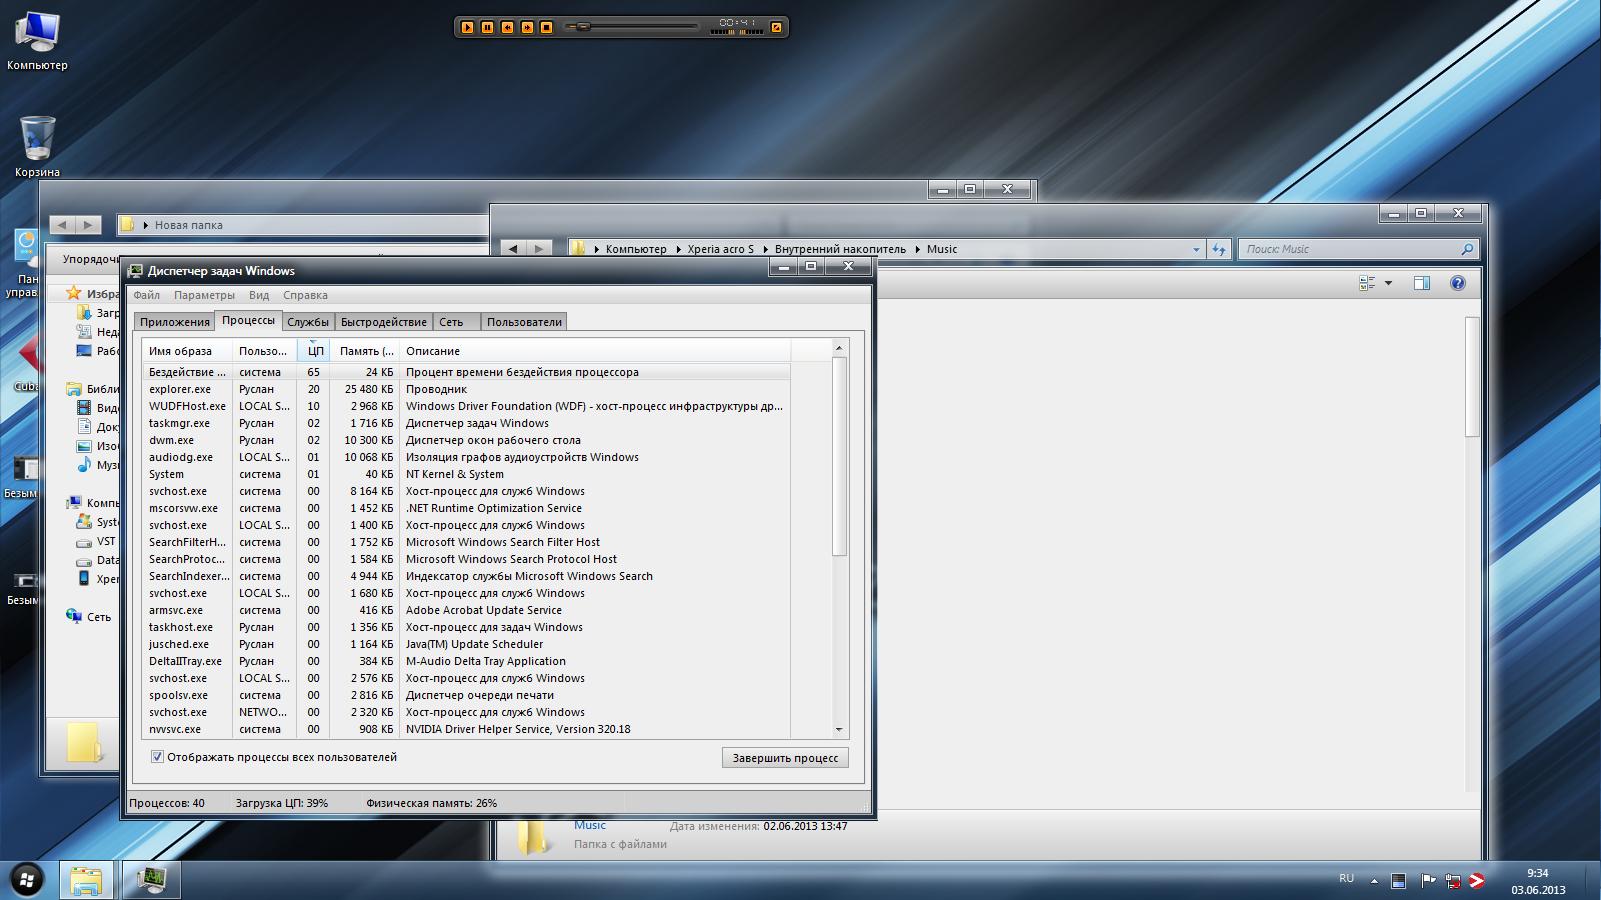Image resolution: width=1601 pixels, height=900 pixels.
Task: Switch to the Быстродействие tab
Action: click(383, 322)
